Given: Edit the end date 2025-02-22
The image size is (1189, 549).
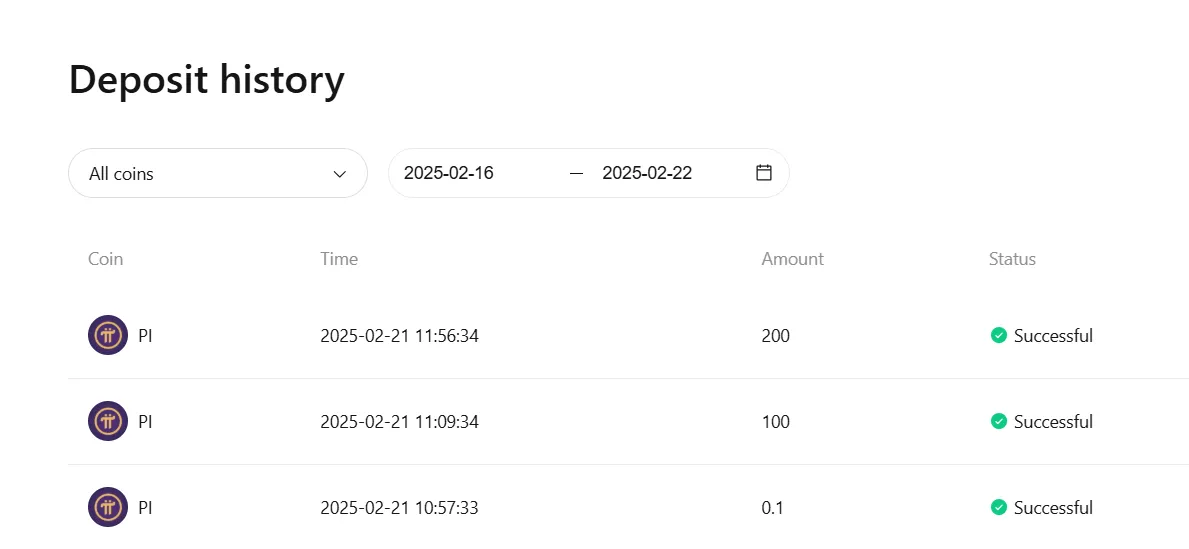Looking at the screenshot, I should pyautogui.click(x=647, y=173).
